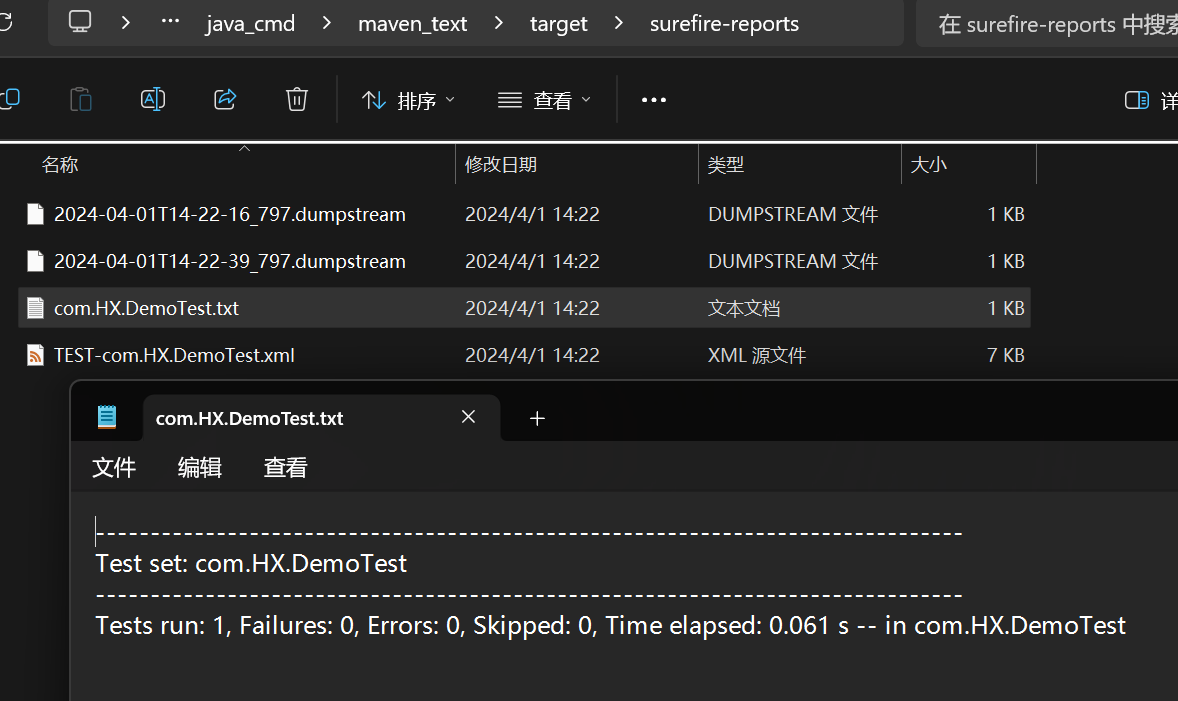Open the 排序 sort dropdown
The image size is (1178, 701).
[407, 100]
